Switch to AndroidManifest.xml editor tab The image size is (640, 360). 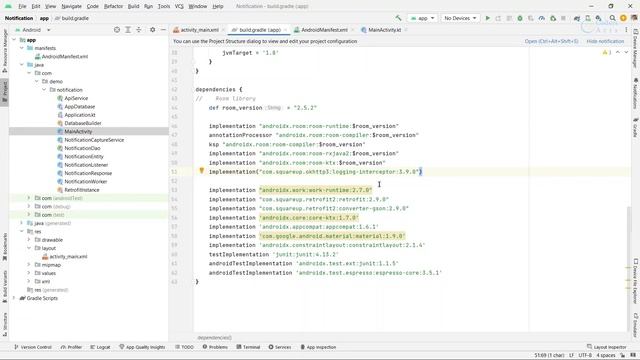pos(324,30)
